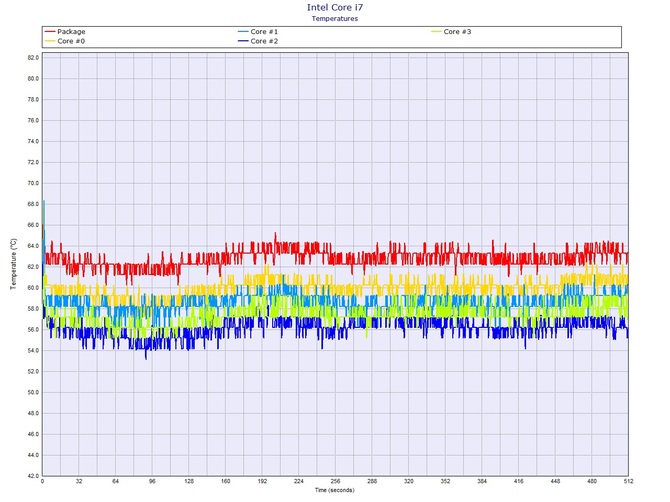Image resolution: width=670 pixels, height=502 pixels.
Task: Click the 50.0 y-axis value
Action: point(33,393)
